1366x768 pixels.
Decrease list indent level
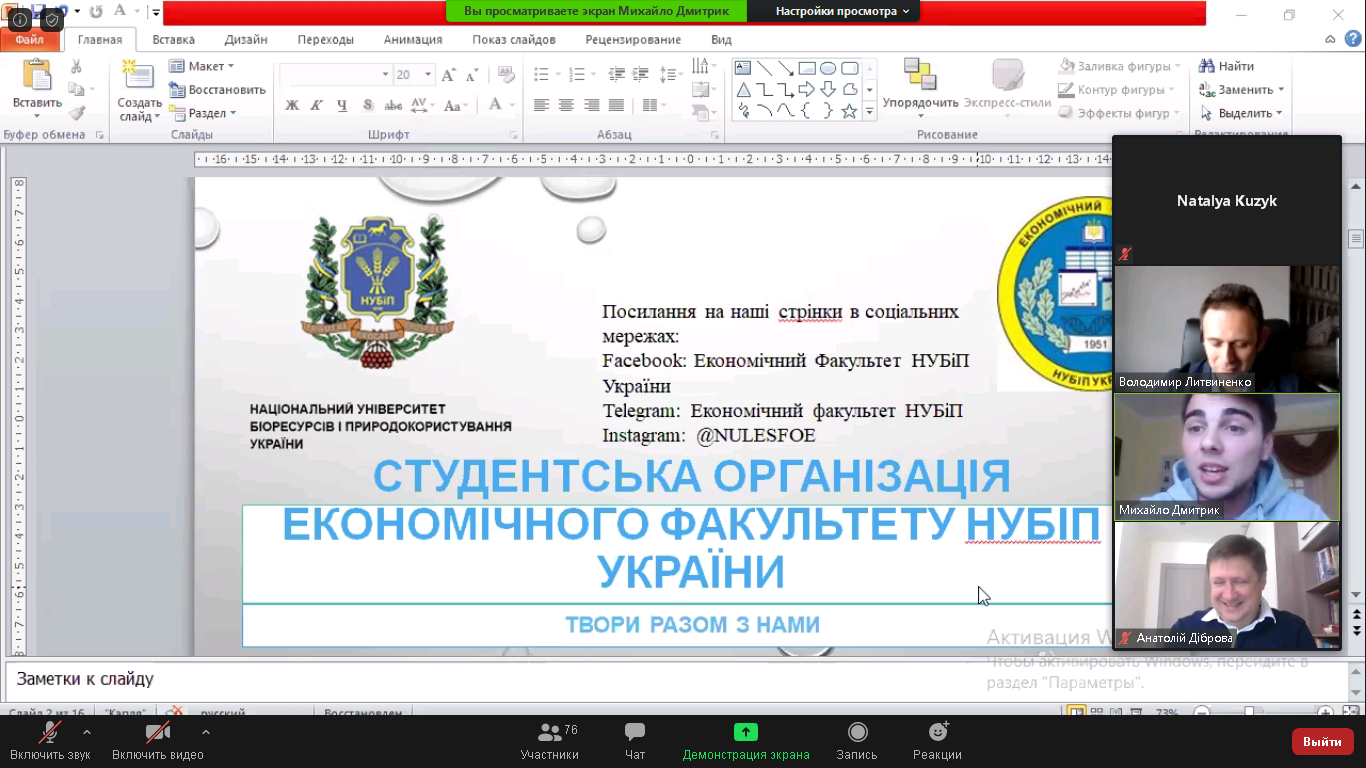616,74
